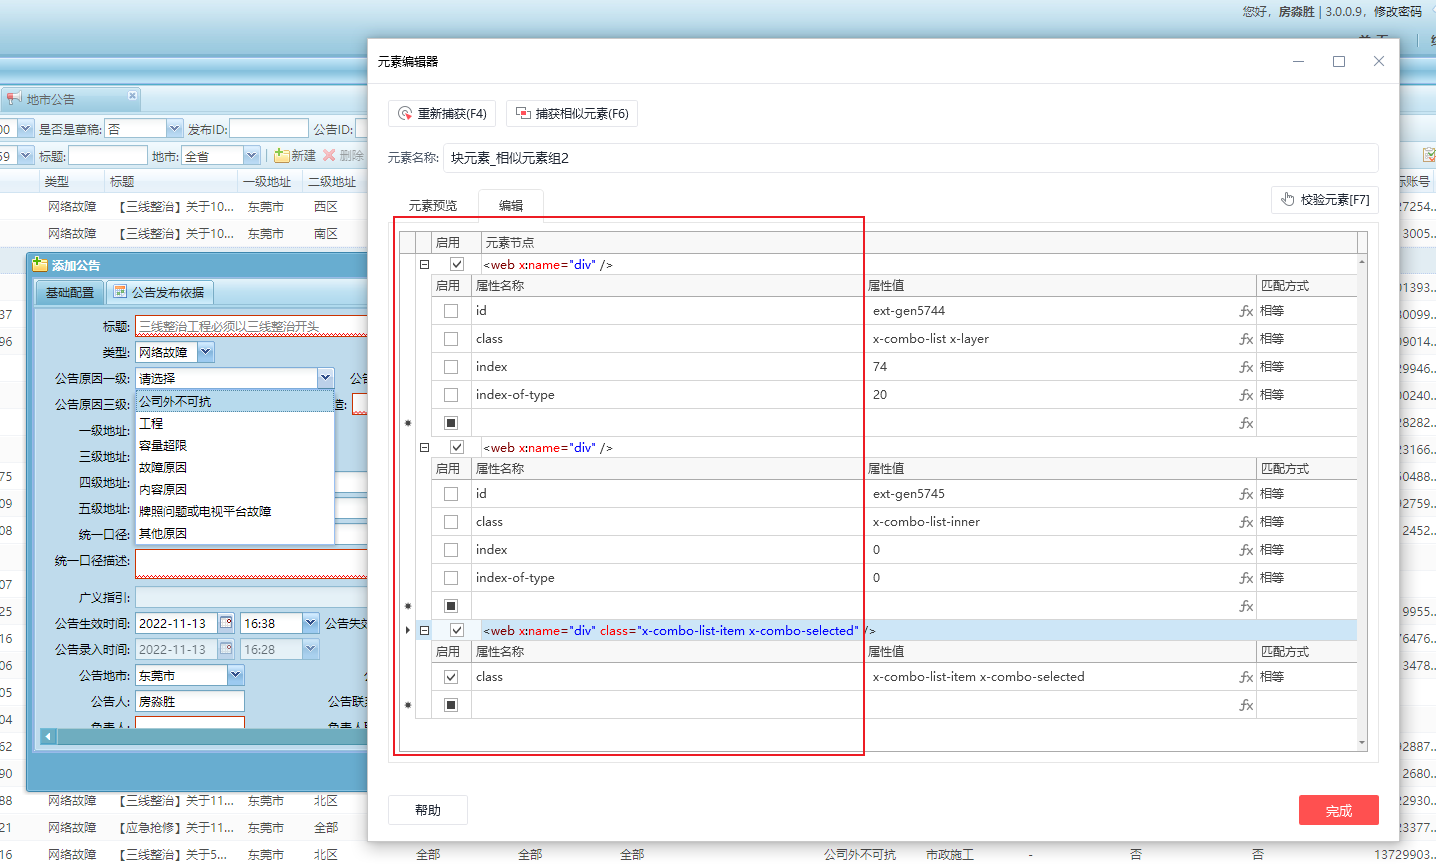Click the red 完成 button

tap(1338, 810)
